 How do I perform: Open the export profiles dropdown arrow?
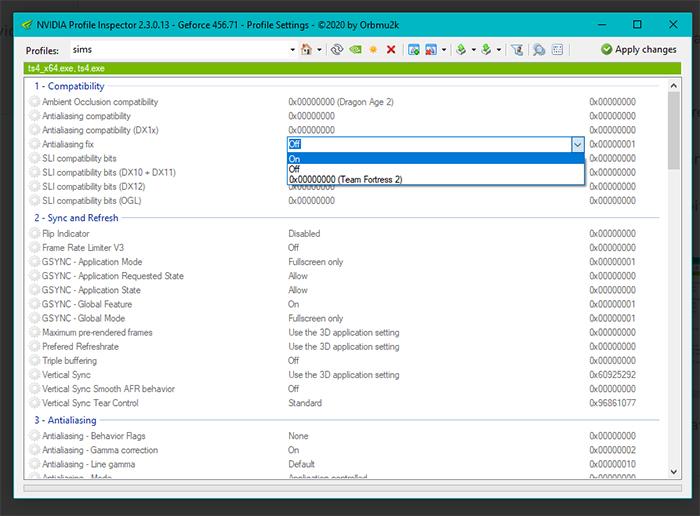coord(474,50)
